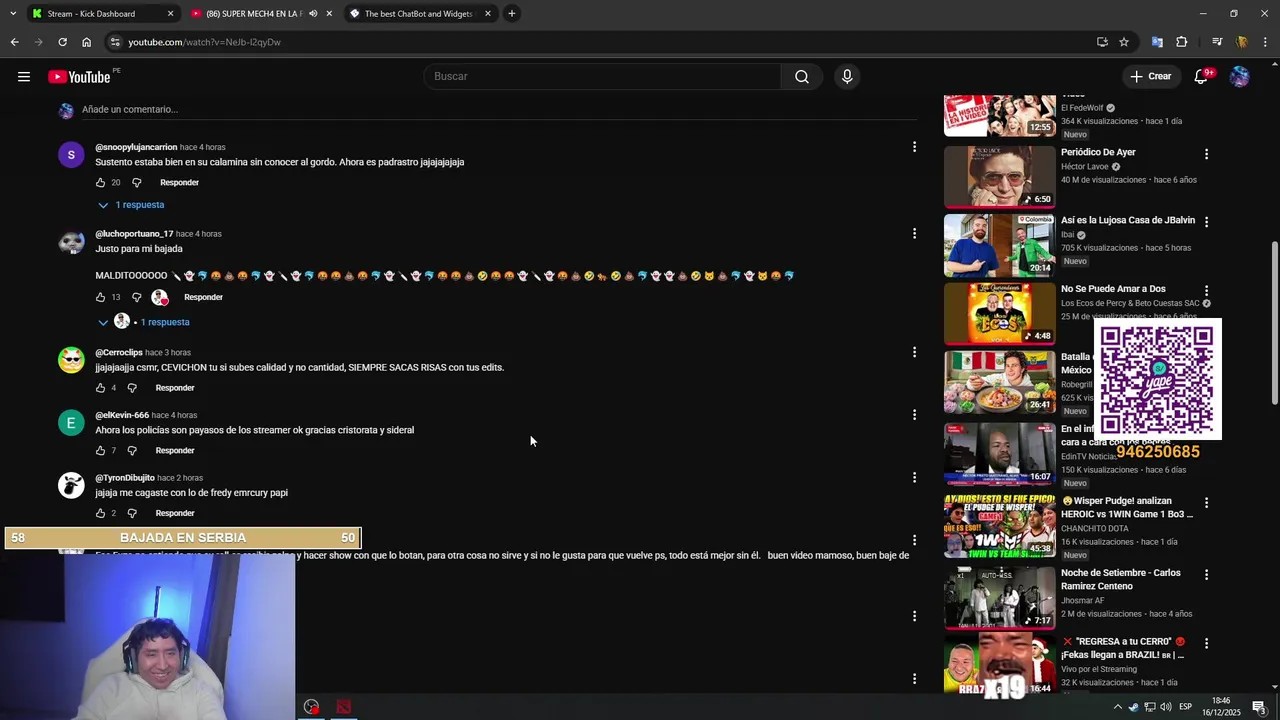Click the @Cerroclips profile avatar
Screen dimensions: 1280x720
(x=71, y=360)
